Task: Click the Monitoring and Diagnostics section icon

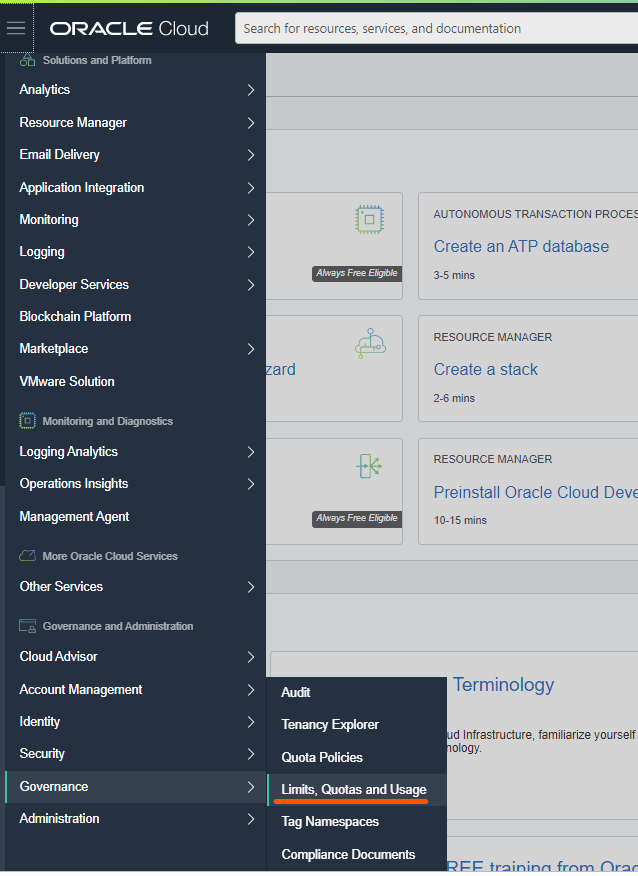Action: 27,421
